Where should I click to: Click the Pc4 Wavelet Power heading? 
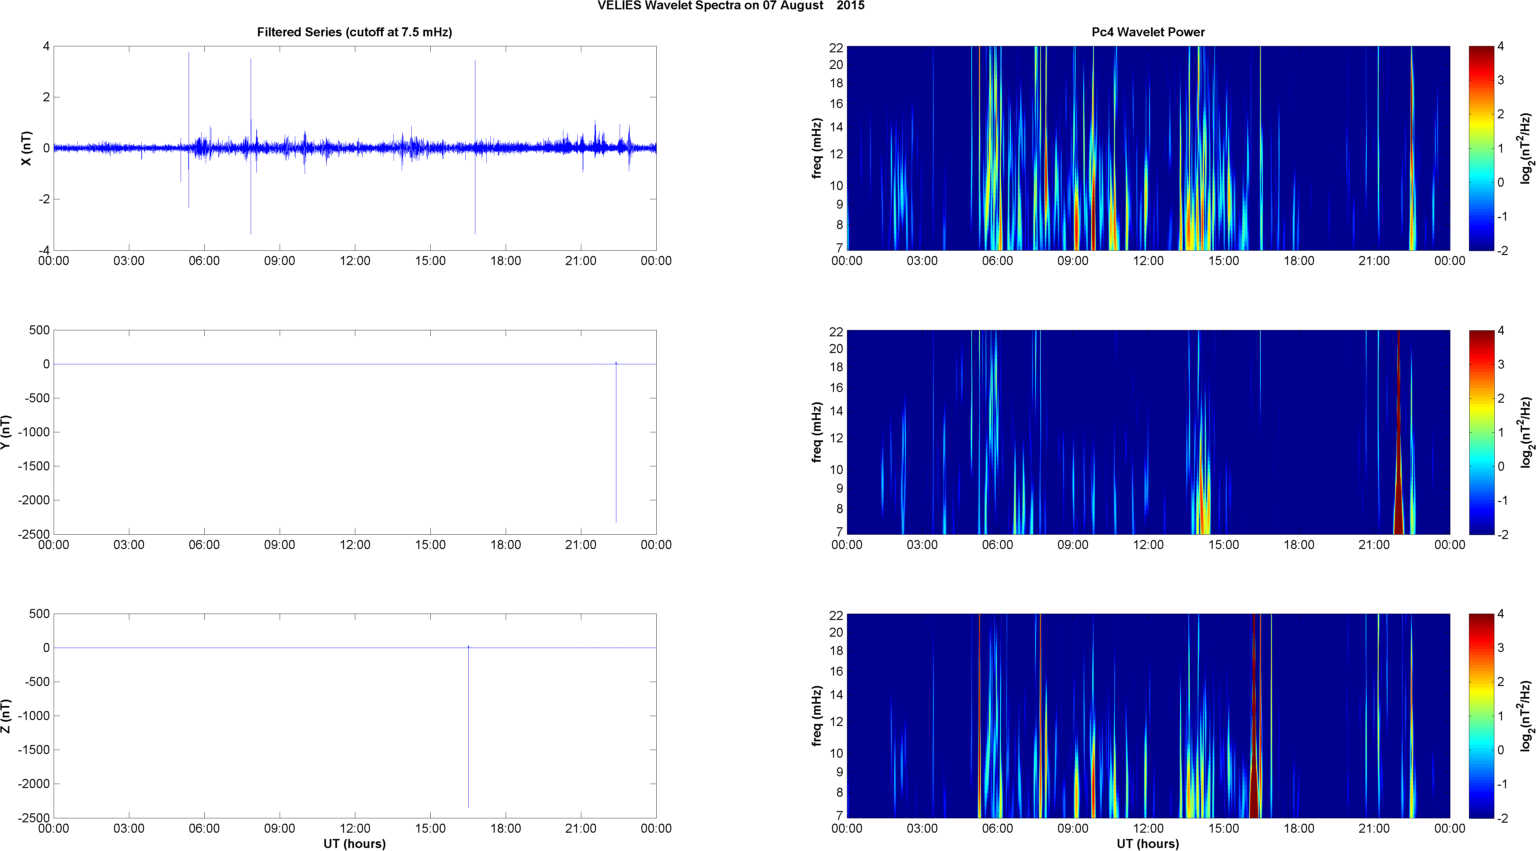point(1147,32)
